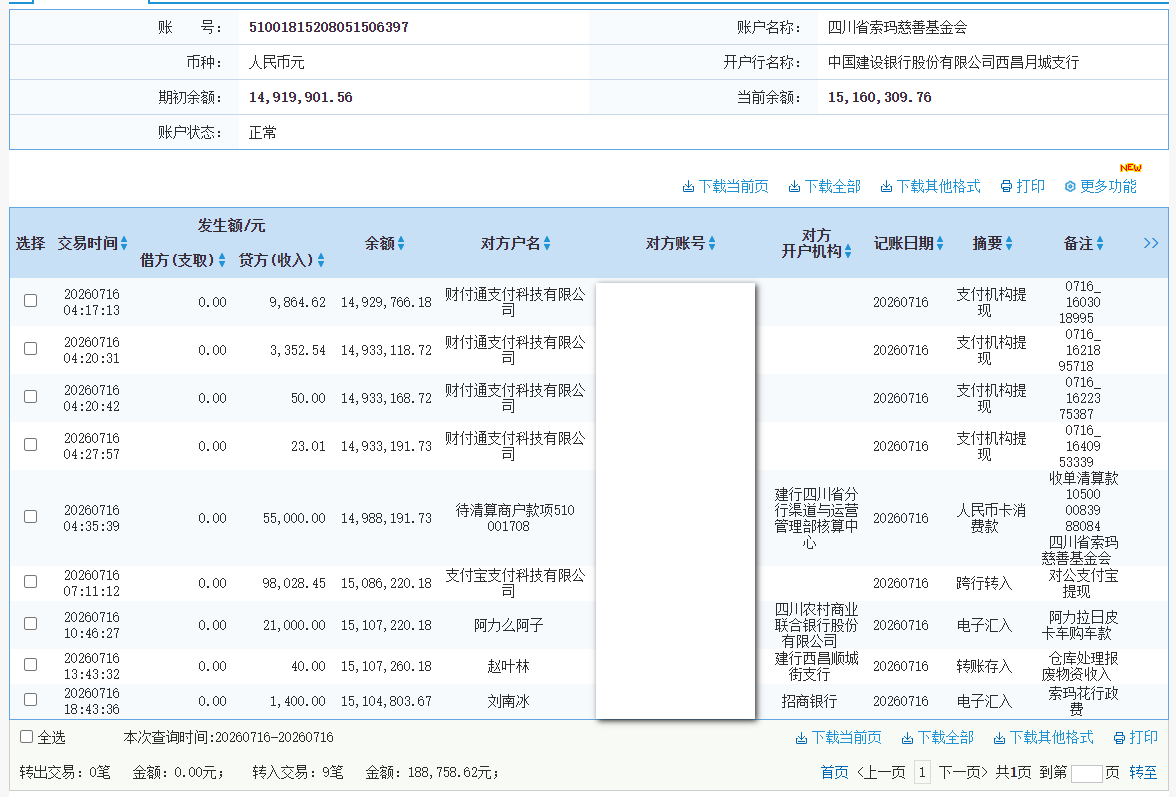Select the 10:46:27 transaction checkbox
The height and width of the screenshot is (797, 1176).
(31, 624)
